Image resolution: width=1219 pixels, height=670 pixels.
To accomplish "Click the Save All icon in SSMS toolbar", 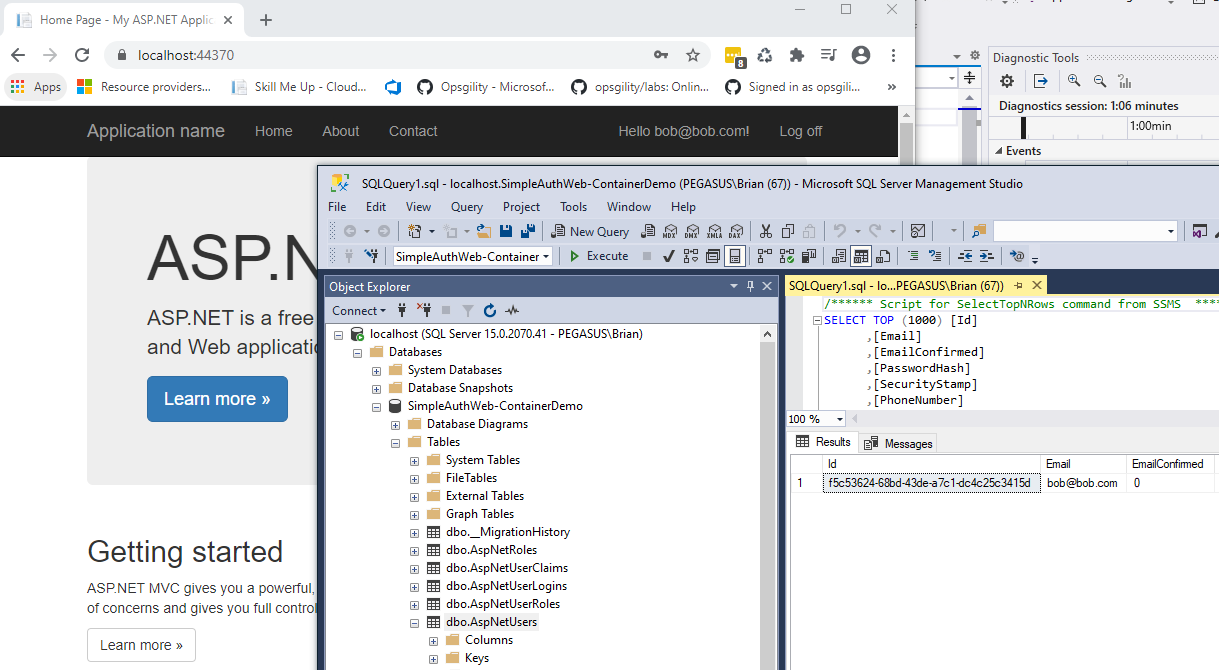I will [x=527, y=231].
